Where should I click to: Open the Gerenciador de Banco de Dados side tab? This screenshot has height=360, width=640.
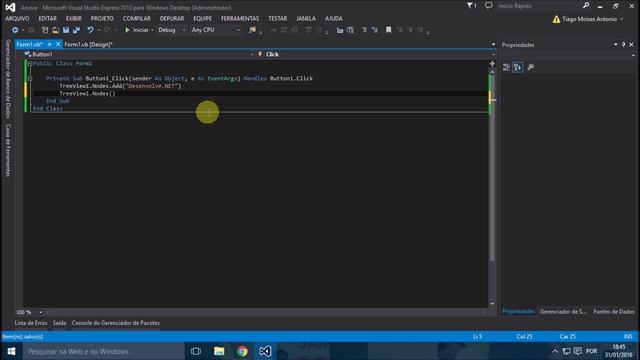7,79
